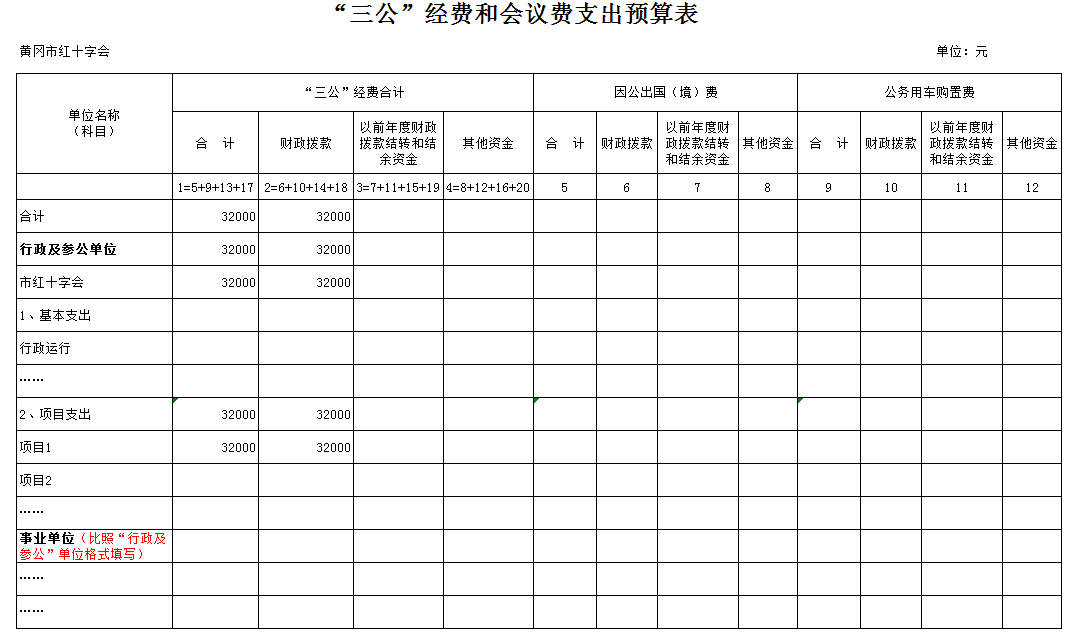Screen dimensions: 1071x643
Task: Click 合计 subheader under “三公”经费合计
Action: [x=215, y=143]
